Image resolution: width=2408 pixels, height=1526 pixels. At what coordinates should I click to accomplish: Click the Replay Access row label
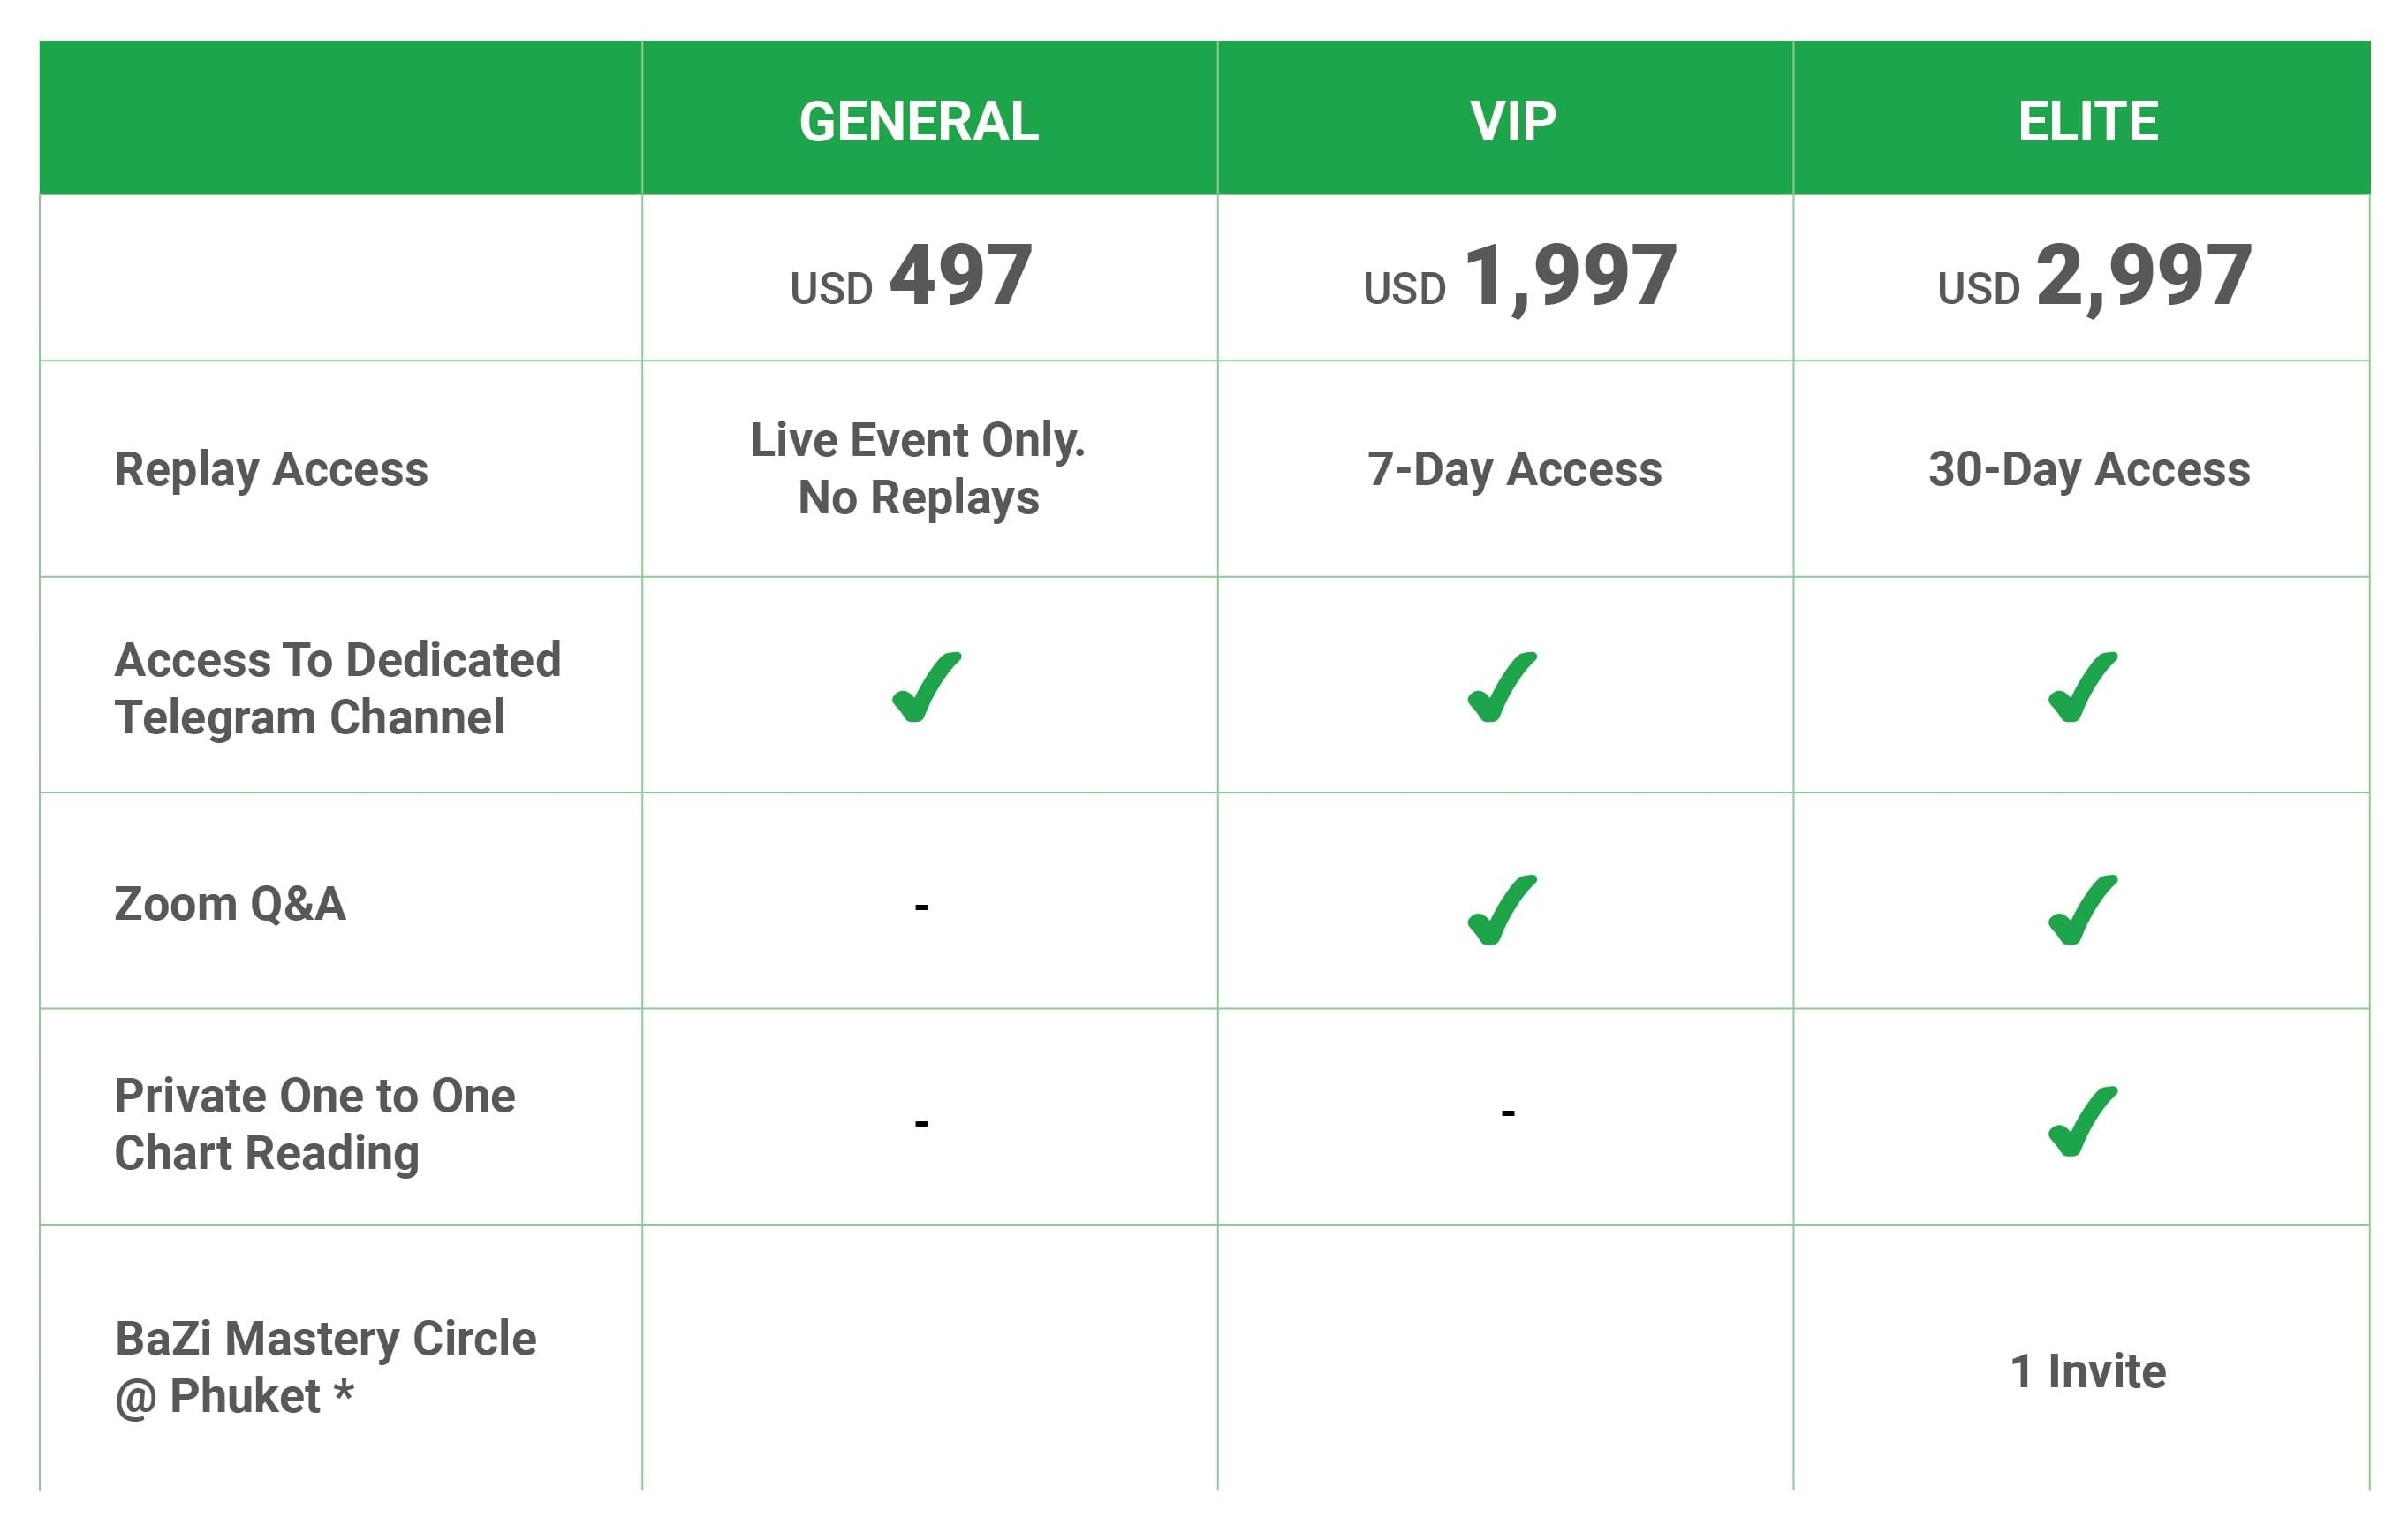click(271, 469)
